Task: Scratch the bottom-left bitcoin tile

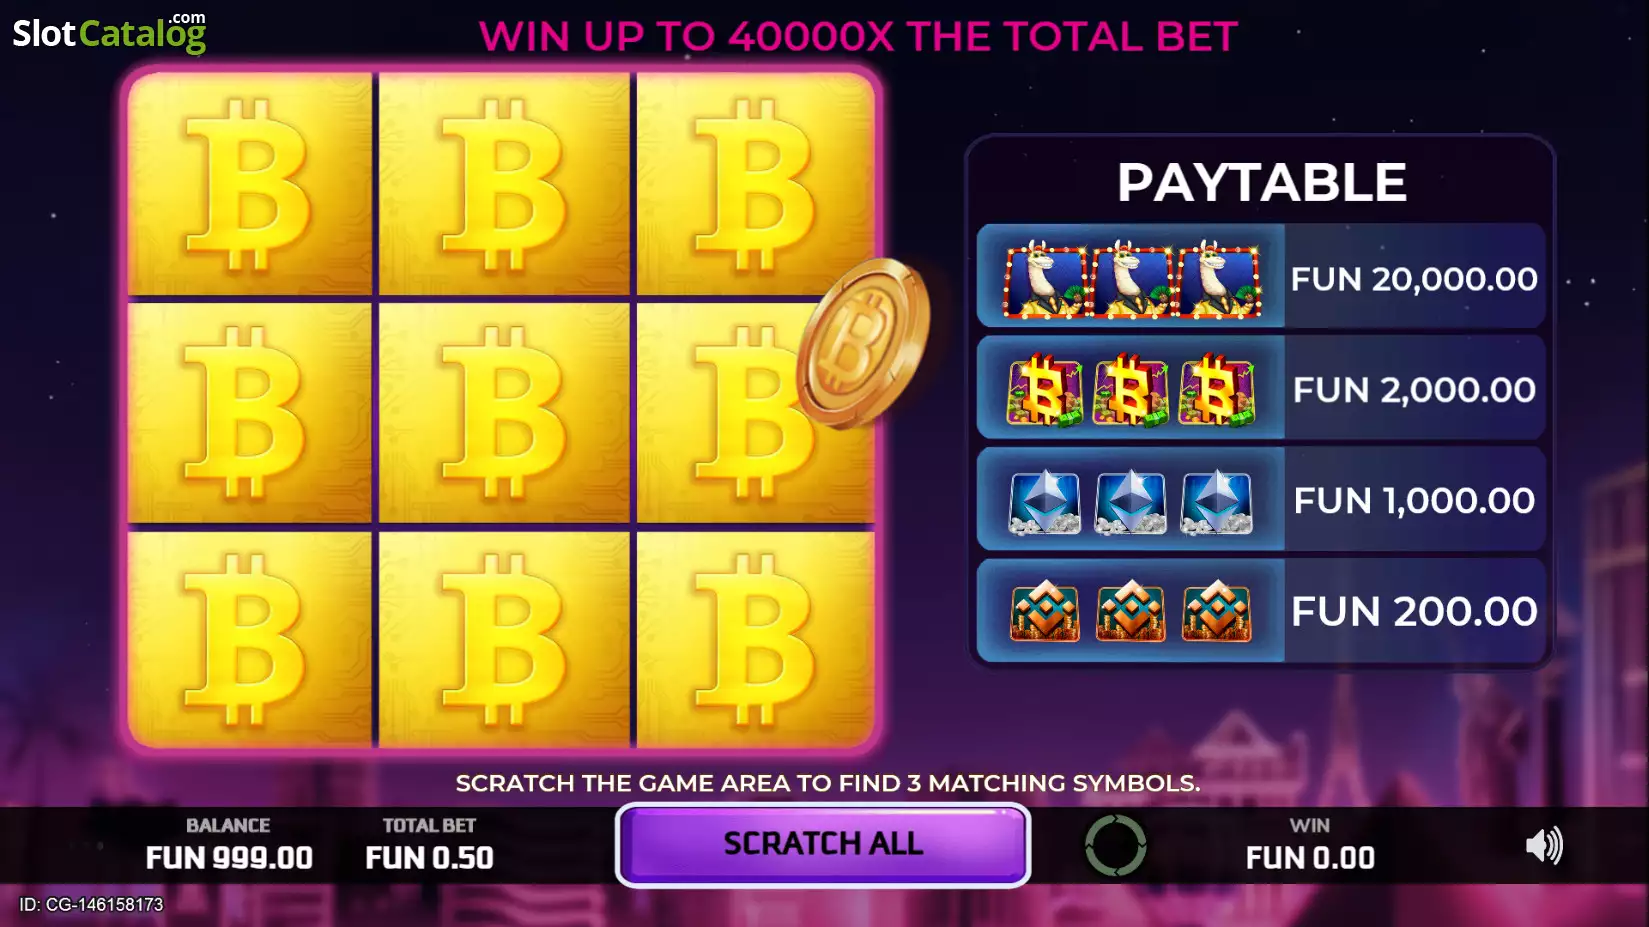Action: tap(250, 639)
